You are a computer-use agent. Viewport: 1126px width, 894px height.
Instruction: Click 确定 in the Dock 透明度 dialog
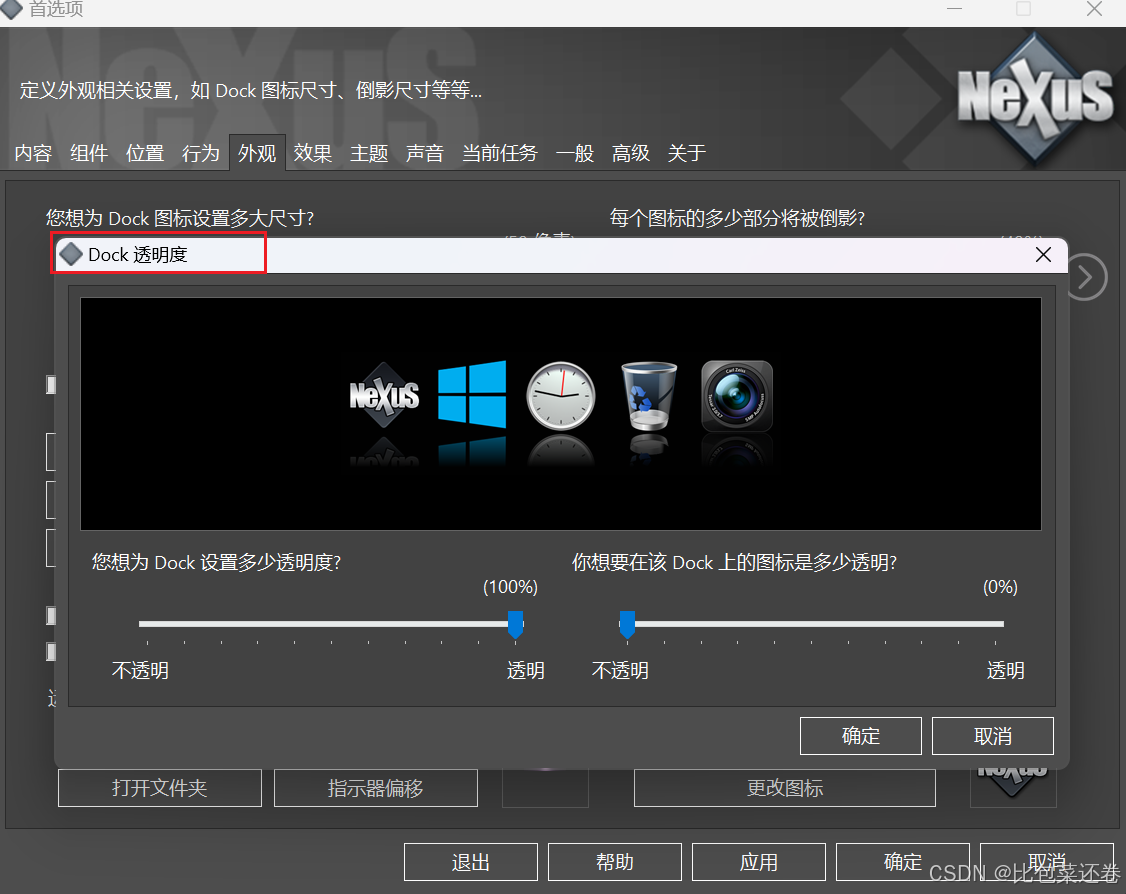[860, 736]
